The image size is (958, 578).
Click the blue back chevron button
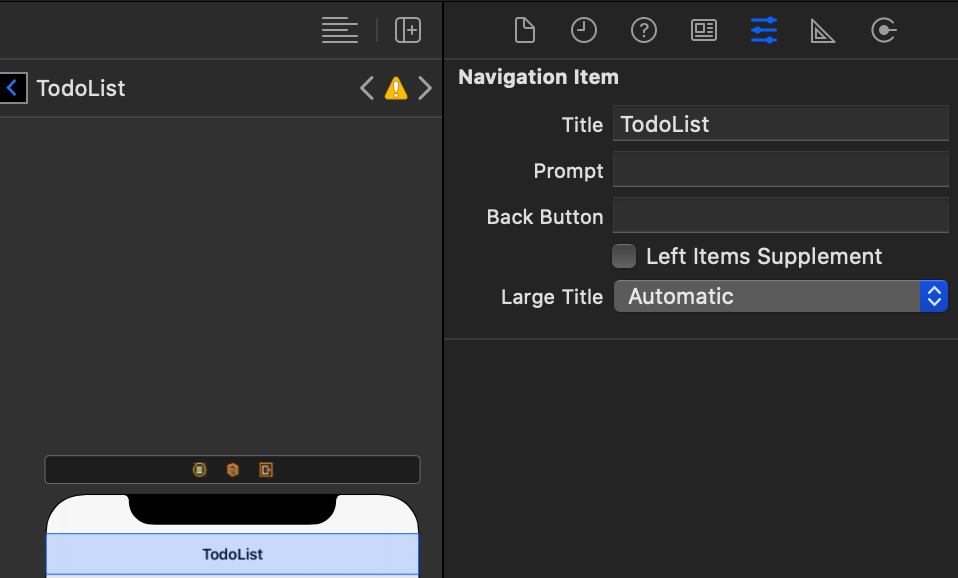12,88
